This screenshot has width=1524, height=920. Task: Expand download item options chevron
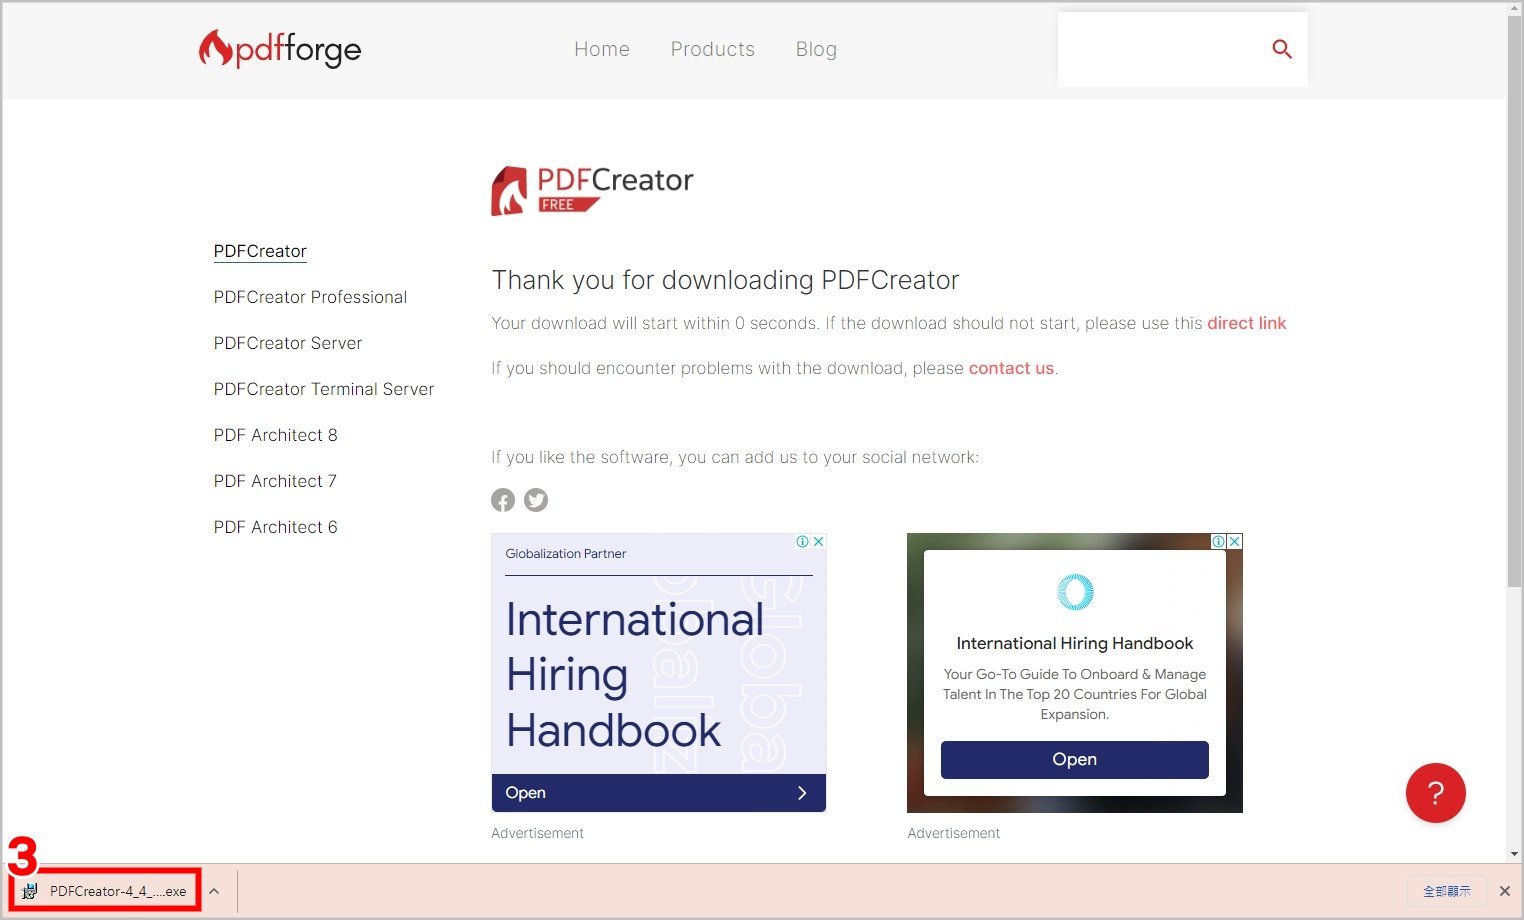214,891
